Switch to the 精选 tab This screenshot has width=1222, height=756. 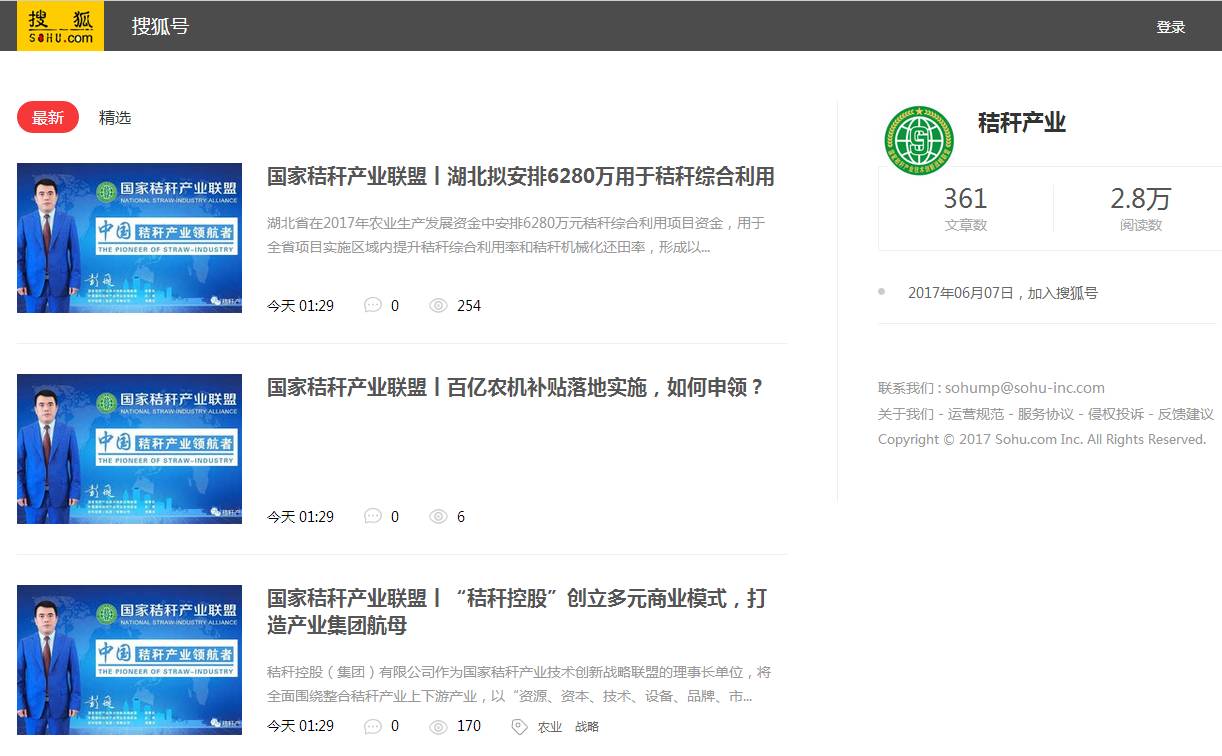tap(115, 117)
